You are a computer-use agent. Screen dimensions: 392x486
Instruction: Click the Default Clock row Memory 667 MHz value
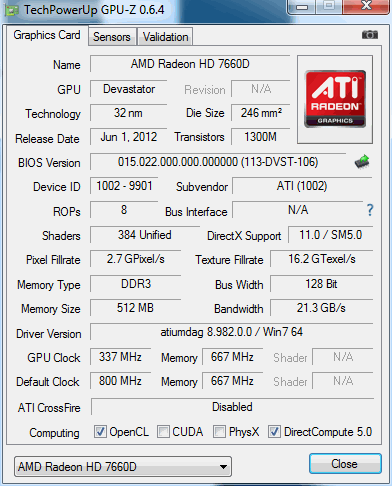232,381
